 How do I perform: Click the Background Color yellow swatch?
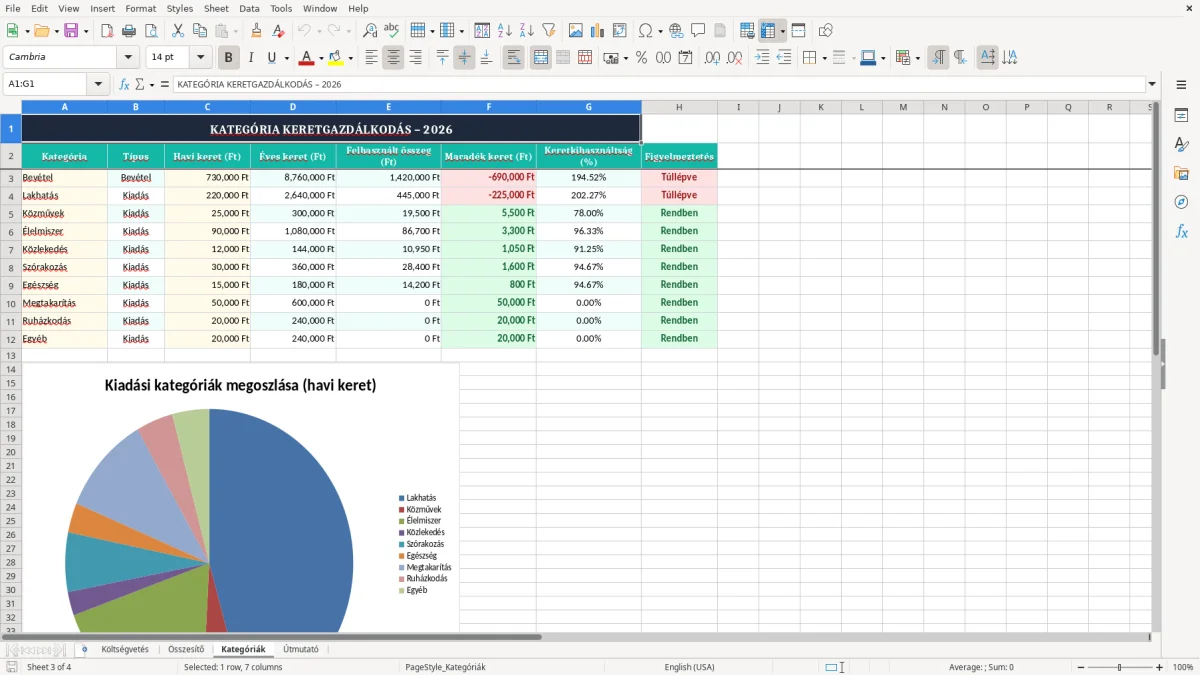pyautogui.click(x=335, y=58)
